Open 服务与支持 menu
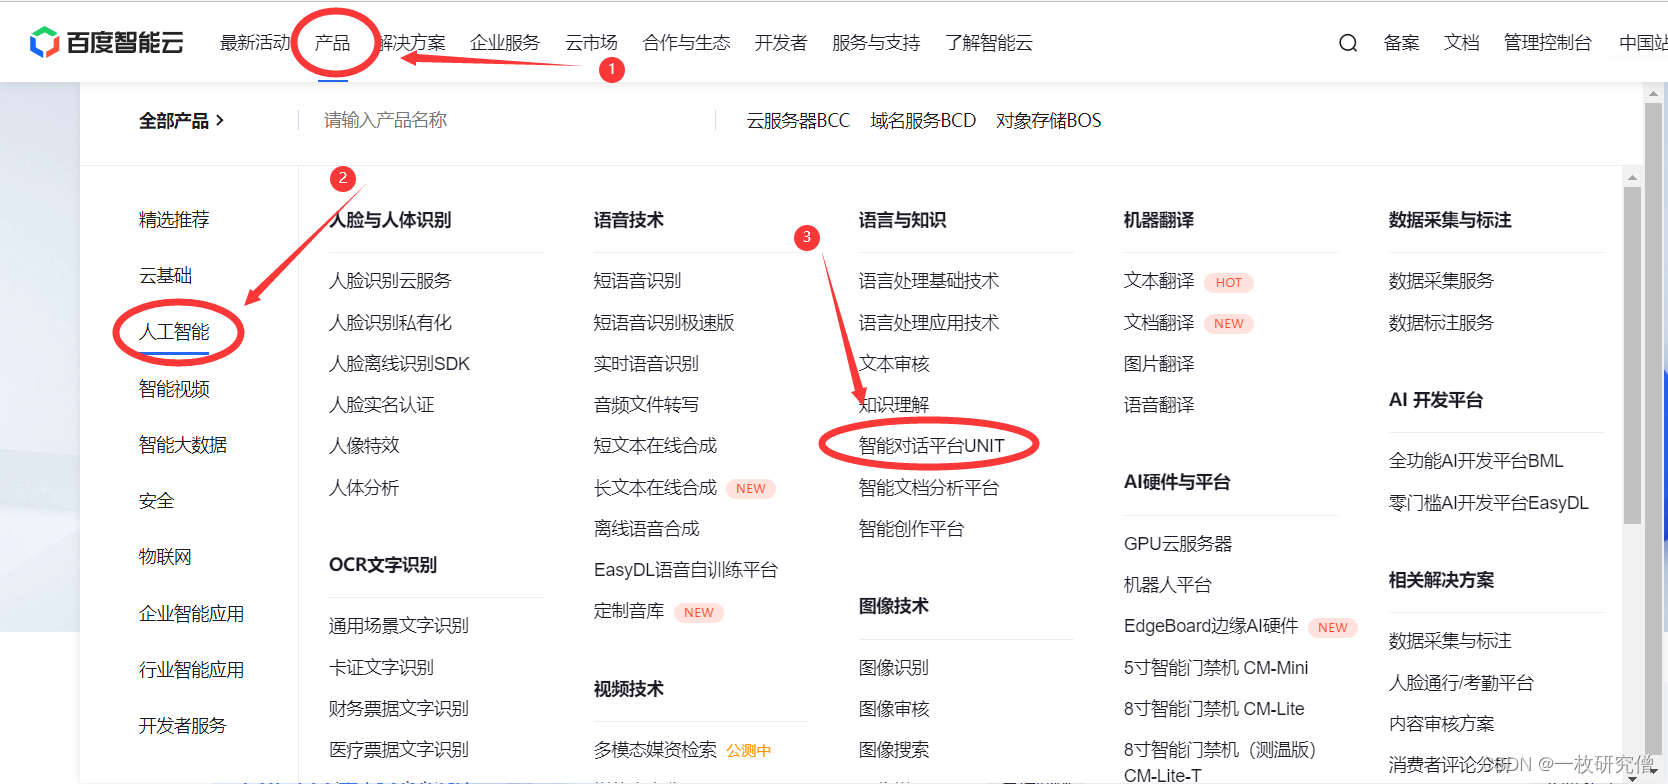The height and width of the screenshot is (784, 1668). (876, 43)
